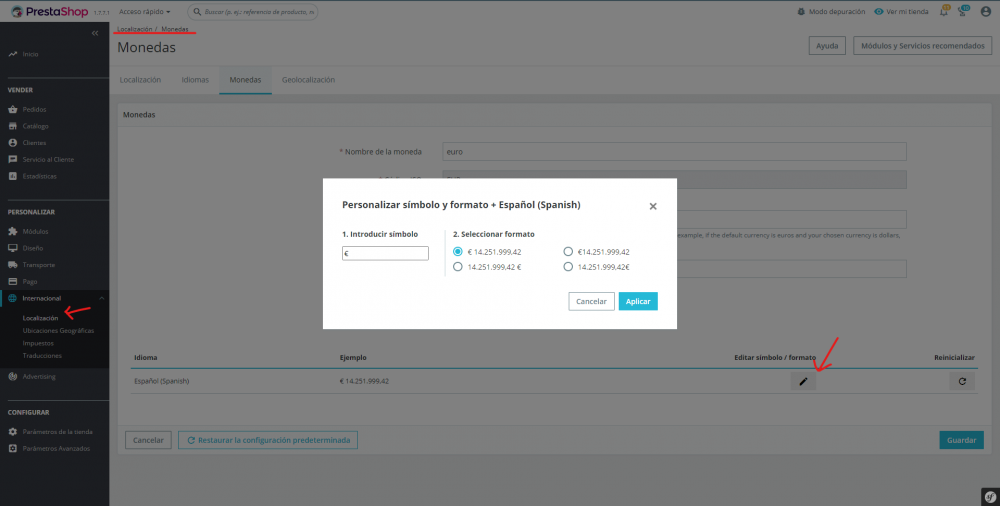
Task: Open Impuestos submenu item
Action: point(38,343)
